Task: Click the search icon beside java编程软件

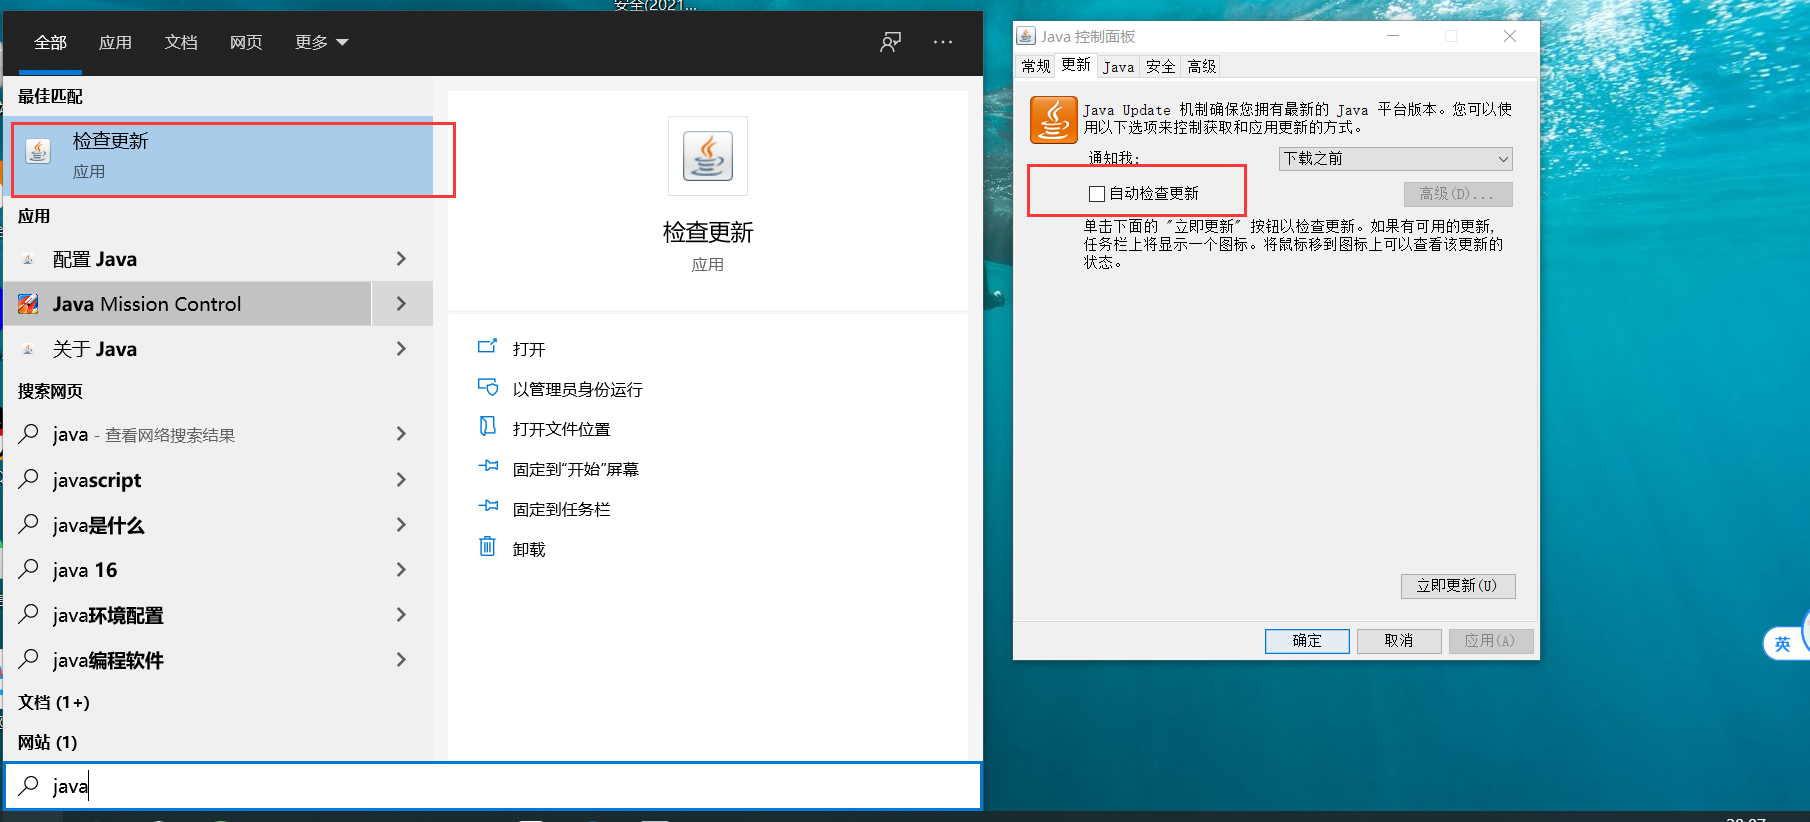Action: click(29, 659)
